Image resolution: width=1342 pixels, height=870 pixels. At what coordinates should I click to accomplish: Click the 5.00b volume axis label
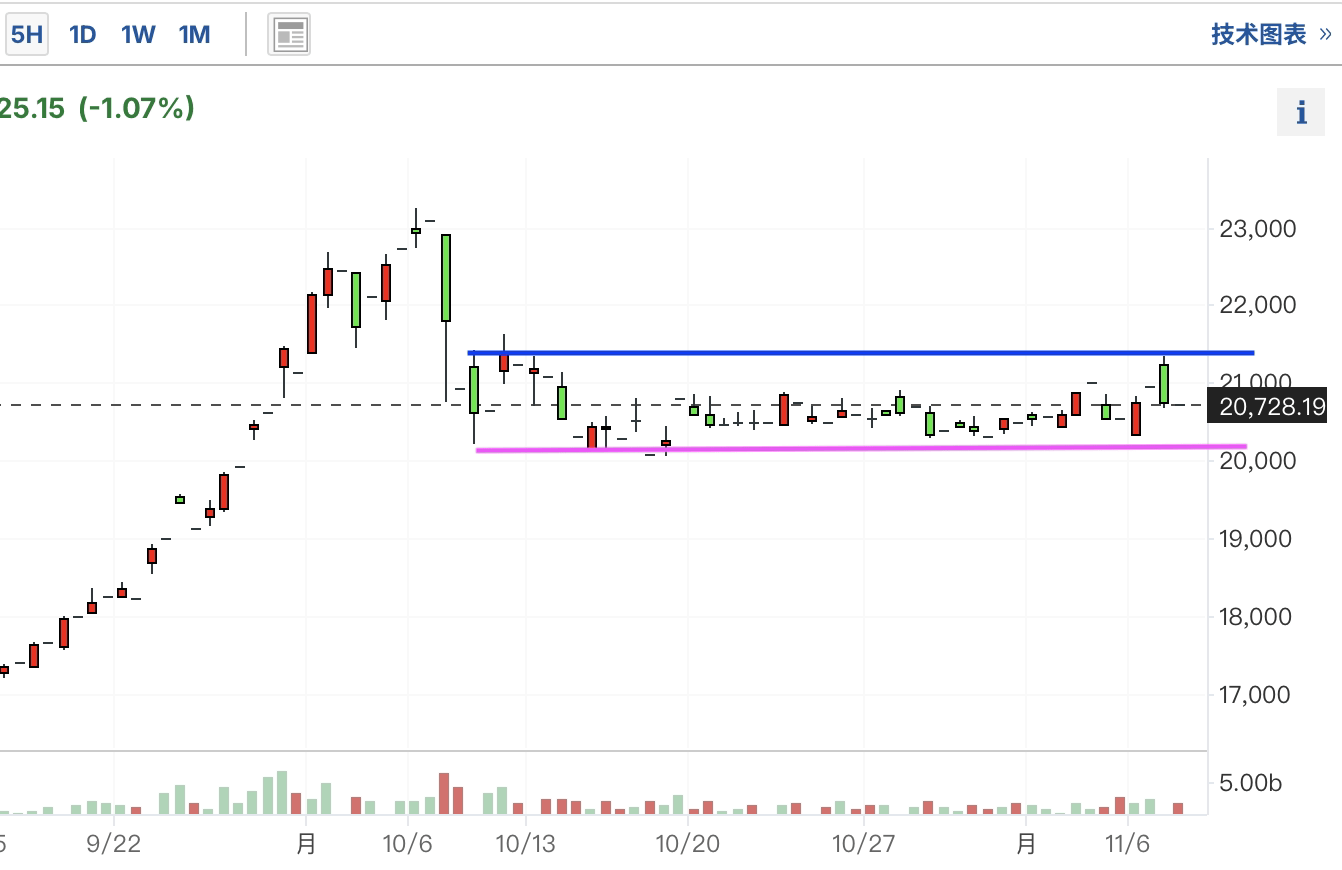pyautogui.click(x=1249, y=782)
